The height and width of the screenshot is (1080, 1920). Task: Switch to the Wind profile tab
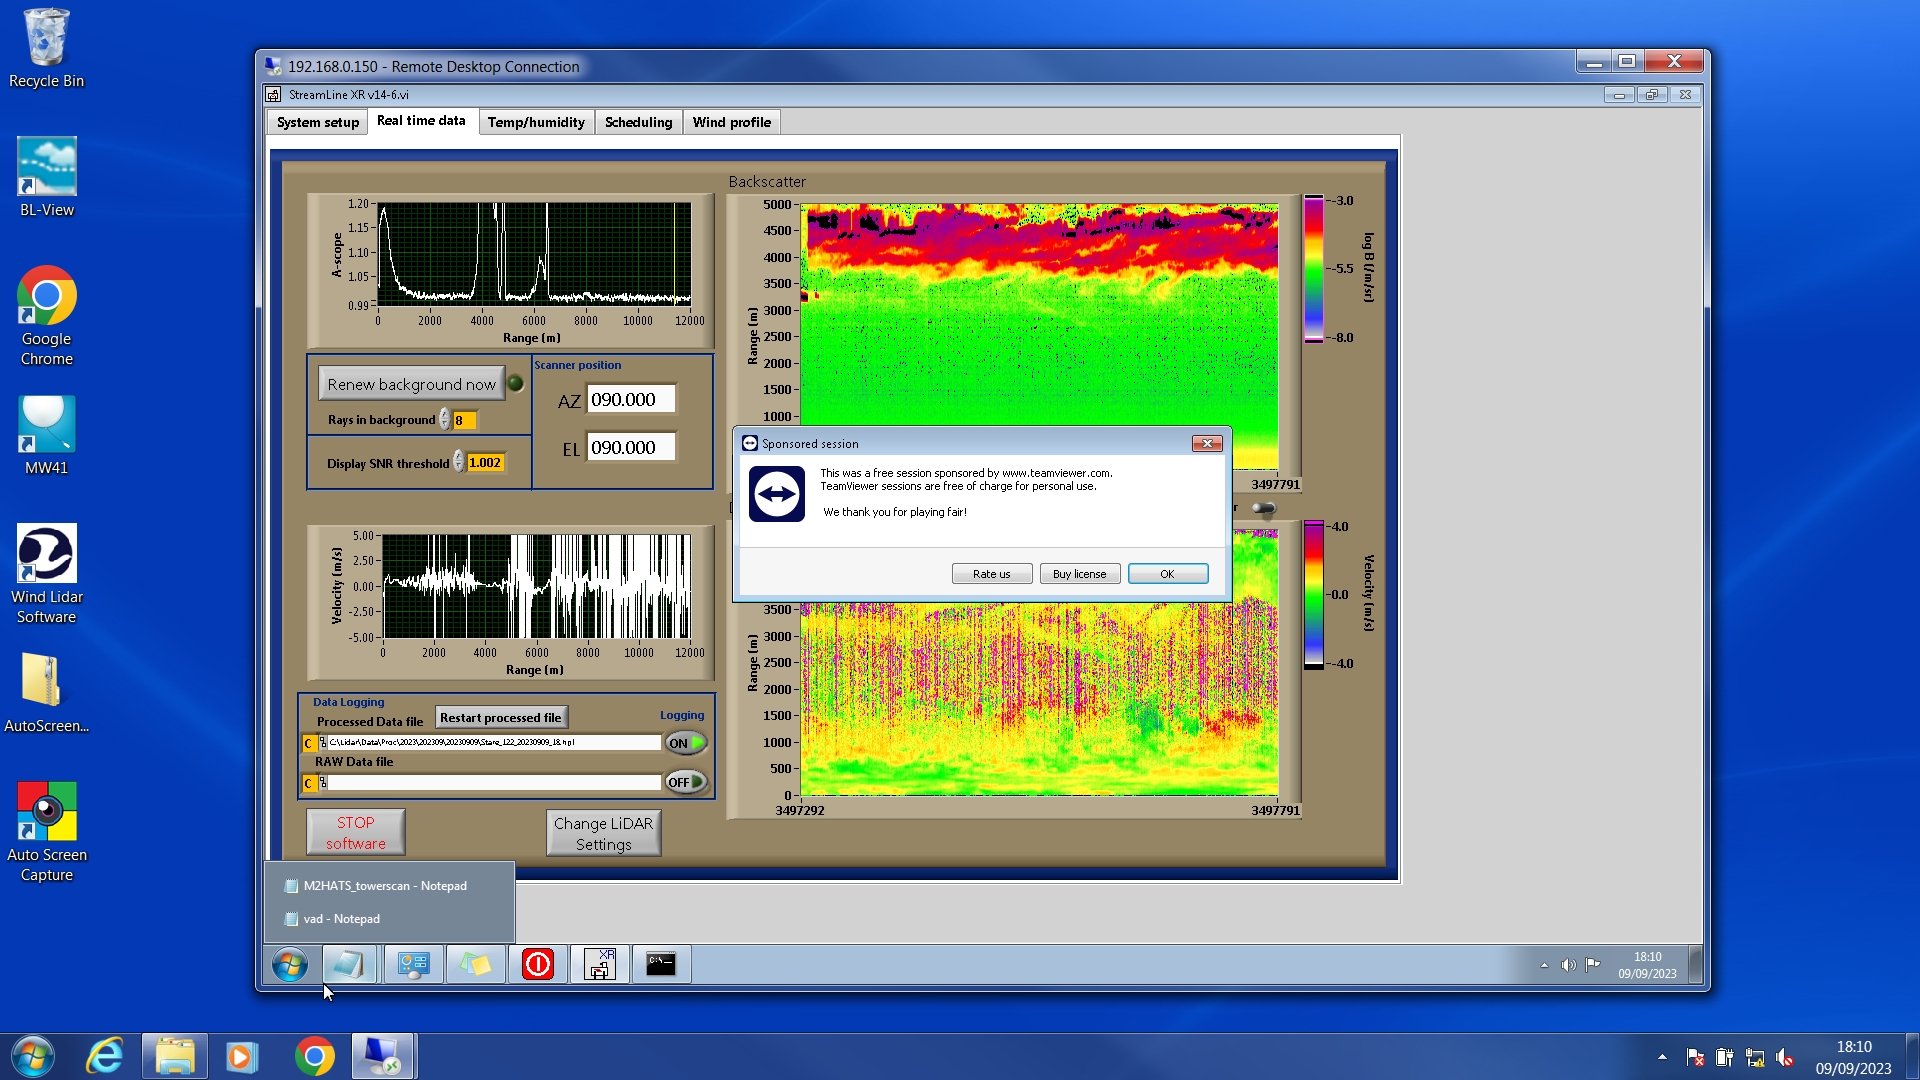point(731,122)
